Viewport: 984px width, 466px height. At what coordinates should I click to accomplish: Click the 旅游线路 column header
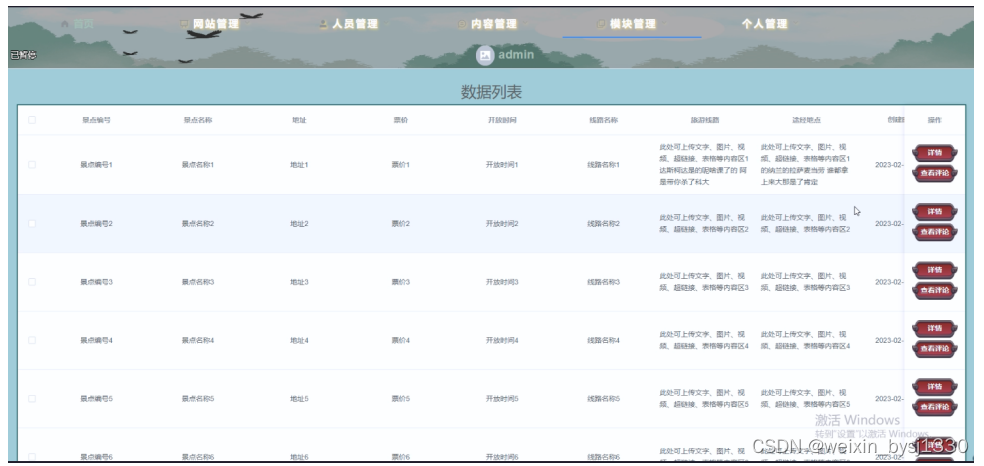705,120
